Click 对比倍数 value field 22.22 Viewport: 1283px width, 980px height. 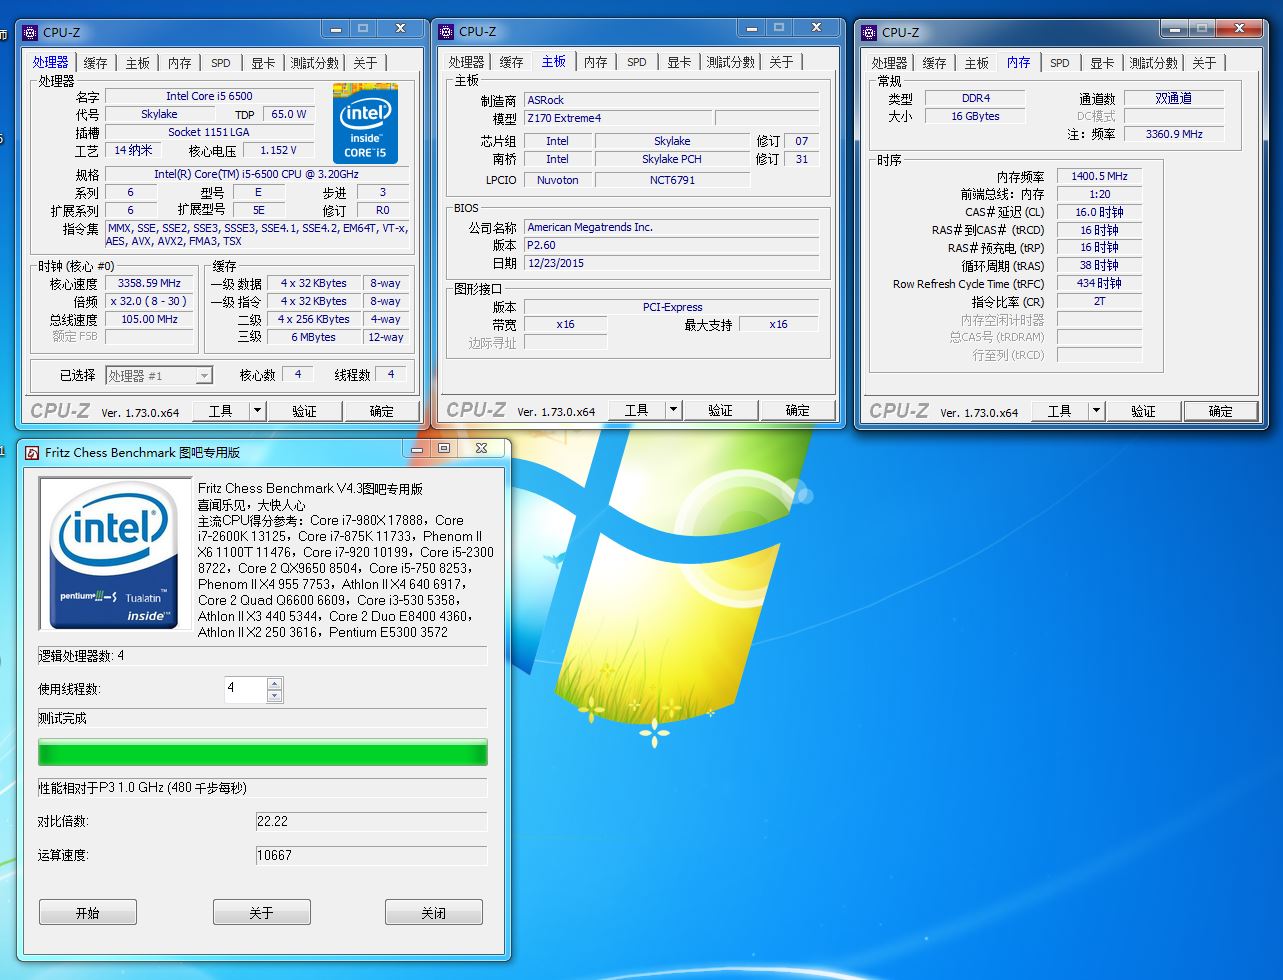tap(371, 821)
